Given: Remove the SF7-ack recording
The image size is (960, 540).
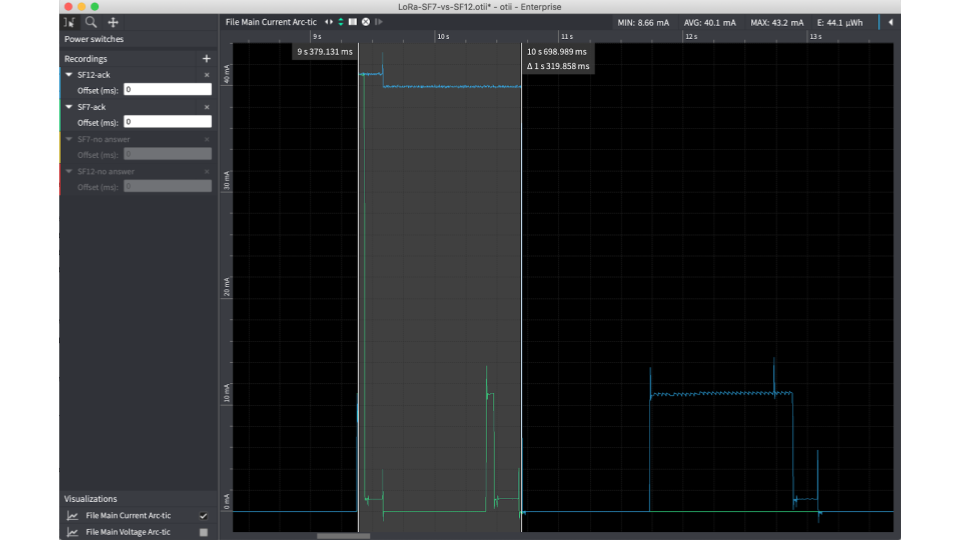Looking at the screenshot, I should coord(207,107).
